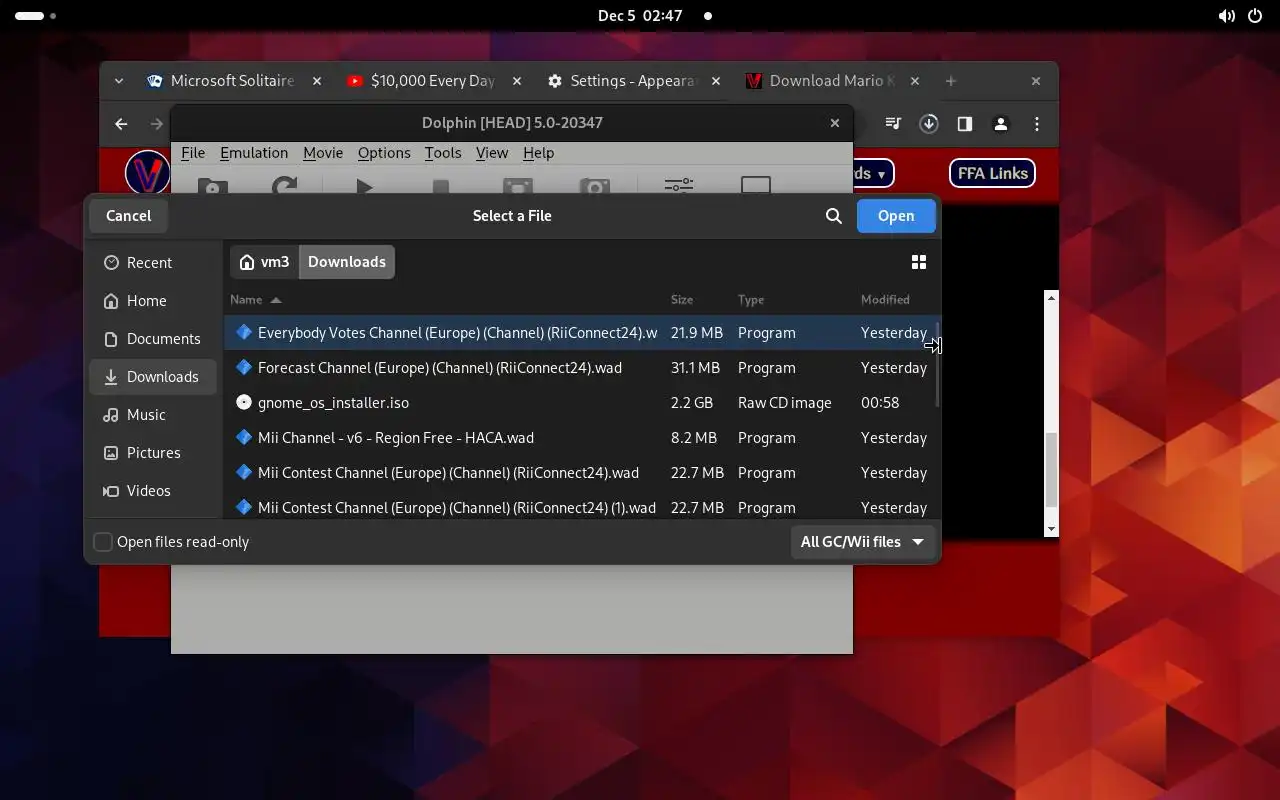Image resolution: width=1280 pixels, height=800 pixels.
Task: Click the file list vertical scrollbar
Action: (x=937, y=365)
